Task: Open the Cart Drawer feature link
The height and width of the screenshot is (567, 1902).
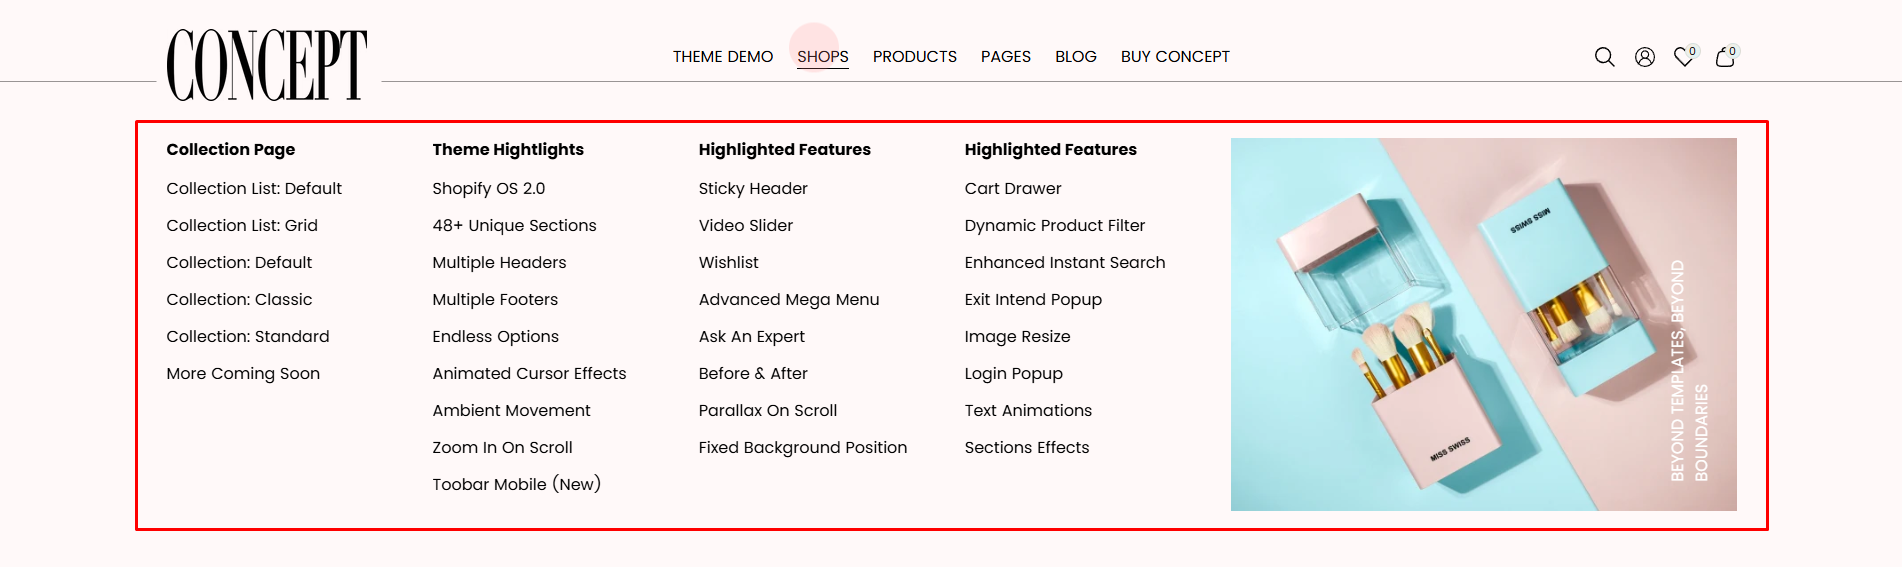Action: point(1013,189)
